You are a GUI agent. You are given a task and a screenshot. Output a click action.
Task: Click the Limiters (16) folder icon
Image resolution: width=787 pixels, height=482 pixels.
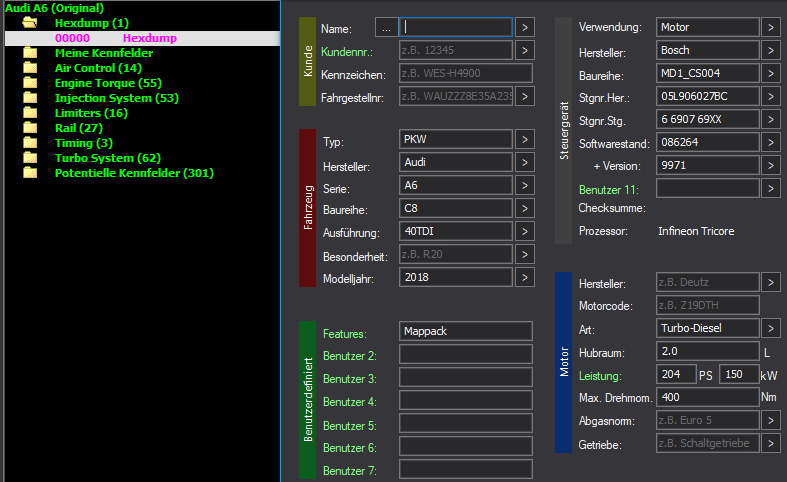(x=30, y=113)
